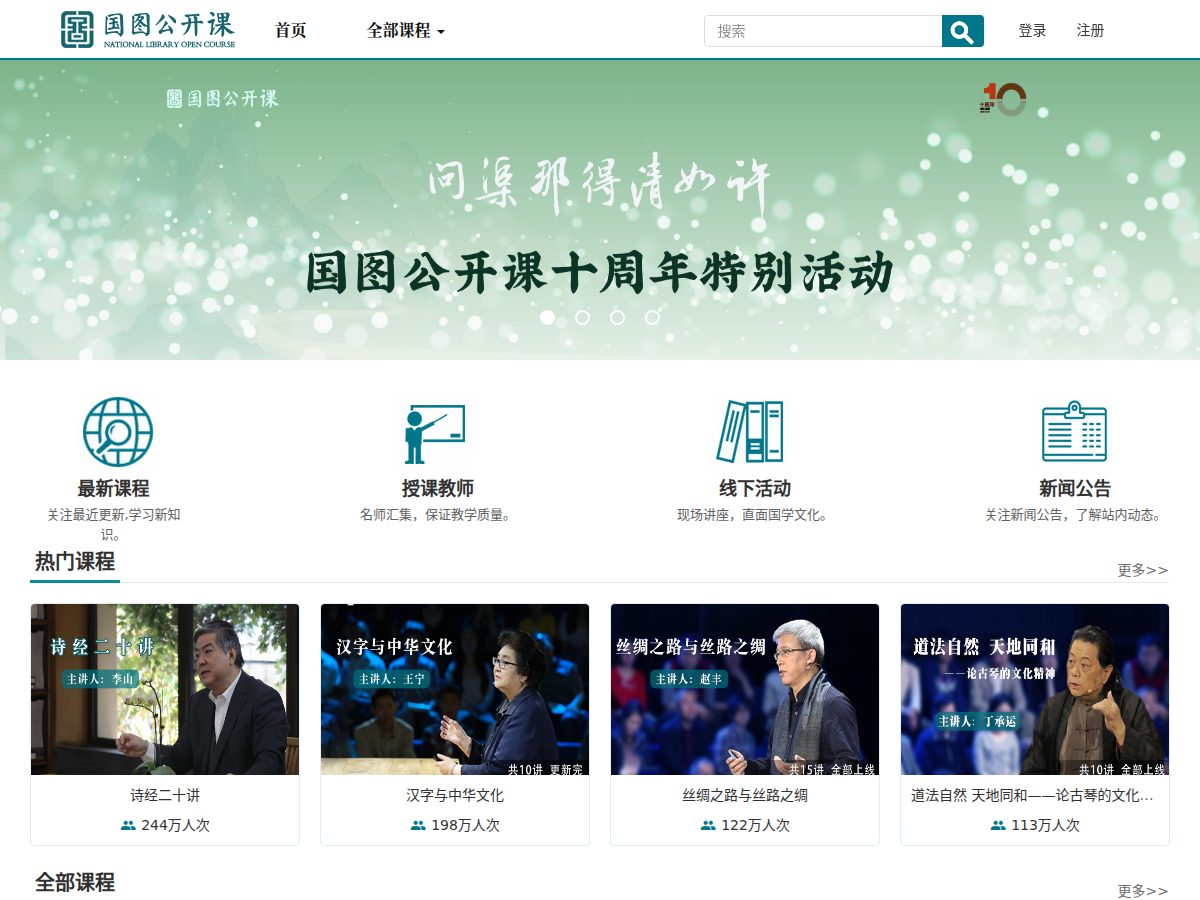Screen dimensions: 1200x900
Task: Select the first banner carousel dot
Action: click(x=547, y=317)
